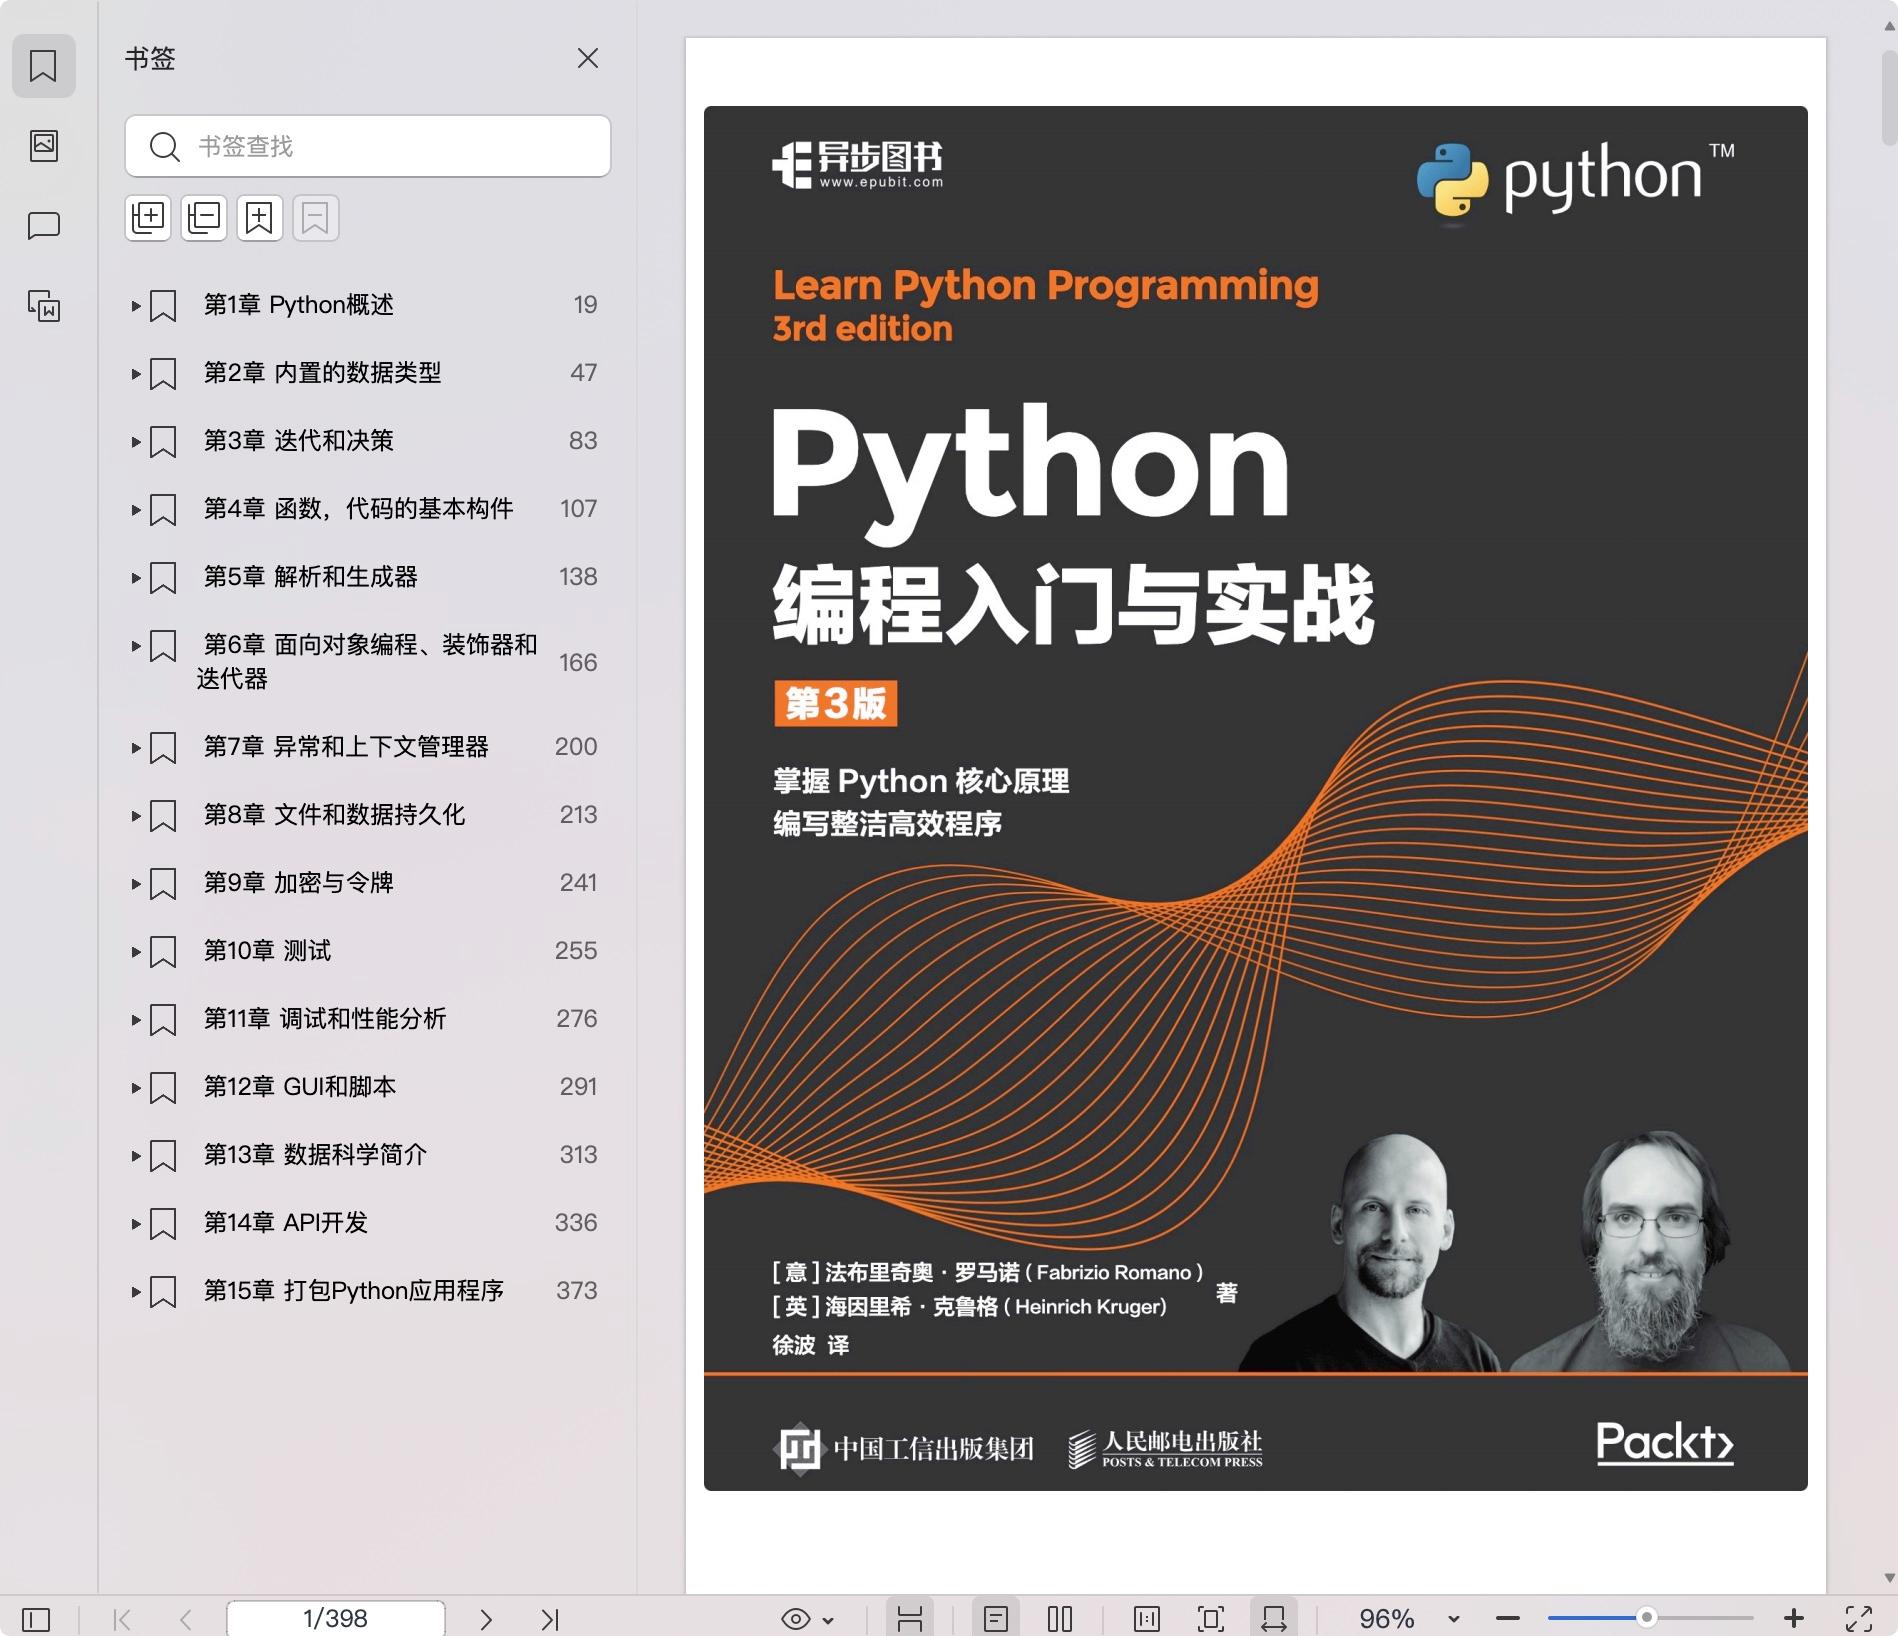Go to last page
This screenshot has width=1898, height=1636.
(x=550, y=1618)
